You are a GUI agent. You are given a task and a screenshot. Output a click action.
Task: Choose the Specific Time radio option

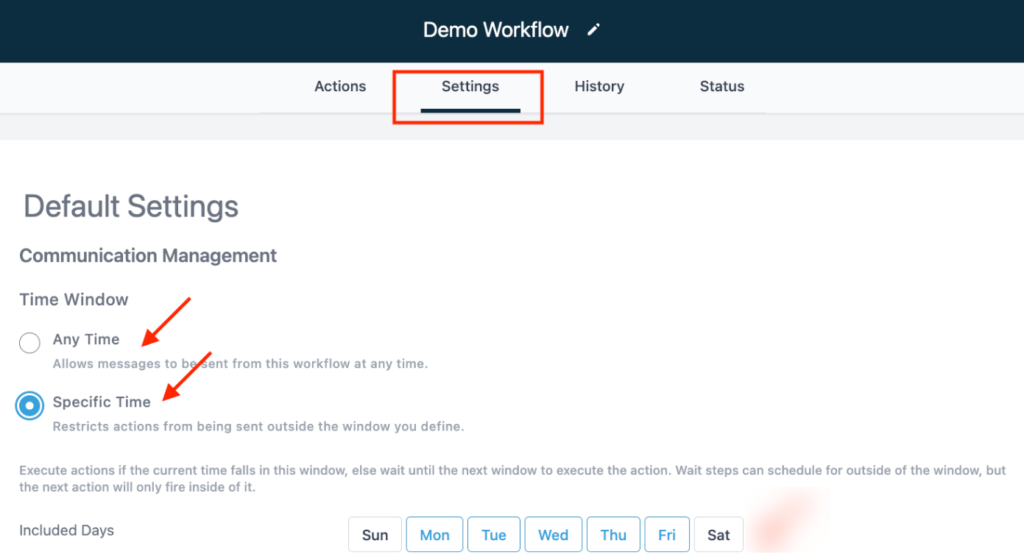[x=30, y=405]
